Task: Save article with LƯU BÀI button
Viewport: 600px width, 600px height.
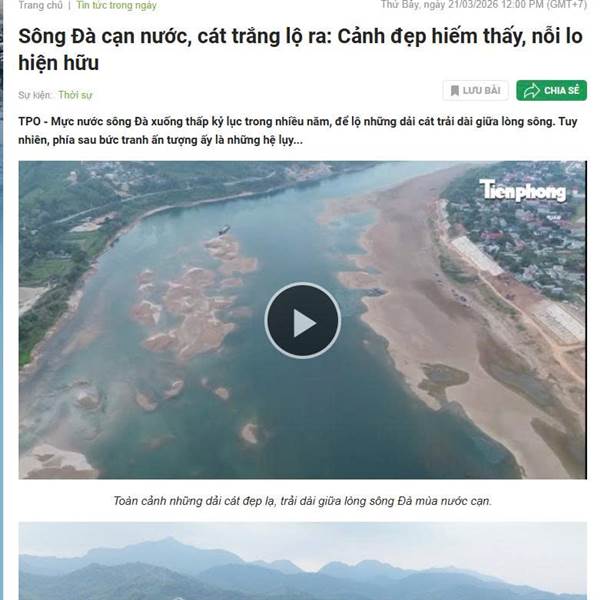Action: point(476,91)
